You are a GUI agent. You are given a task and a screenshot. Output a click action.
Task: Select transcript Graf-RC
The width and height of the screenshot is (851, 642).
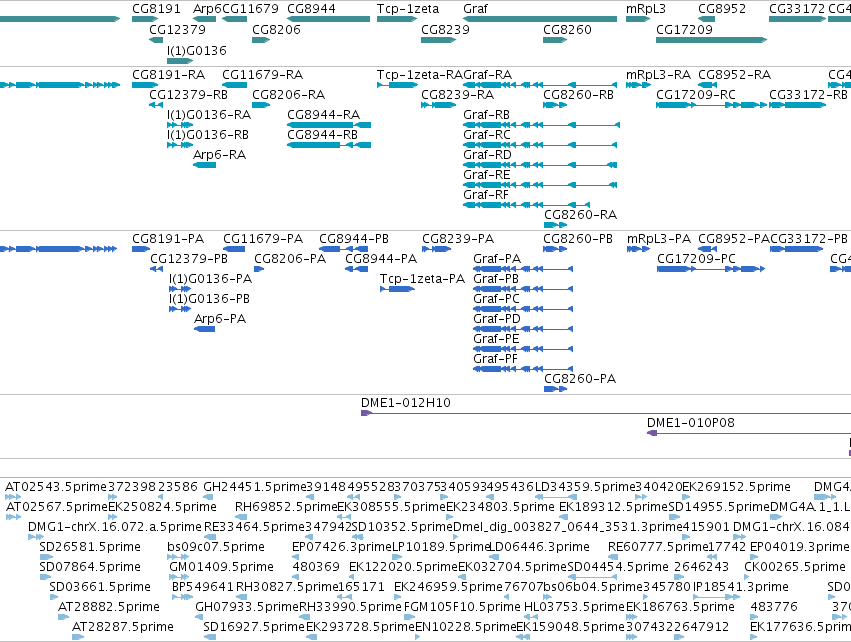pos(540,145)
